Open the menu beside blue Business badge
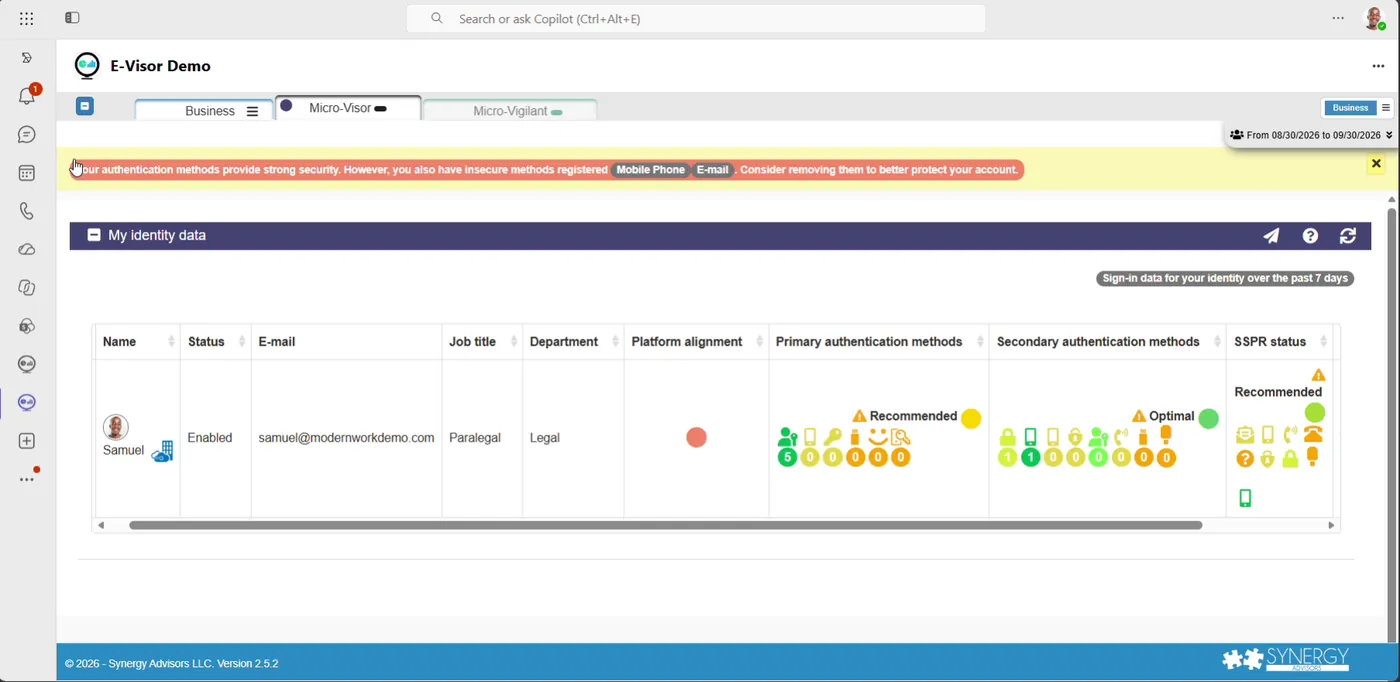Screen dimensions: 1400x682 1386,108
